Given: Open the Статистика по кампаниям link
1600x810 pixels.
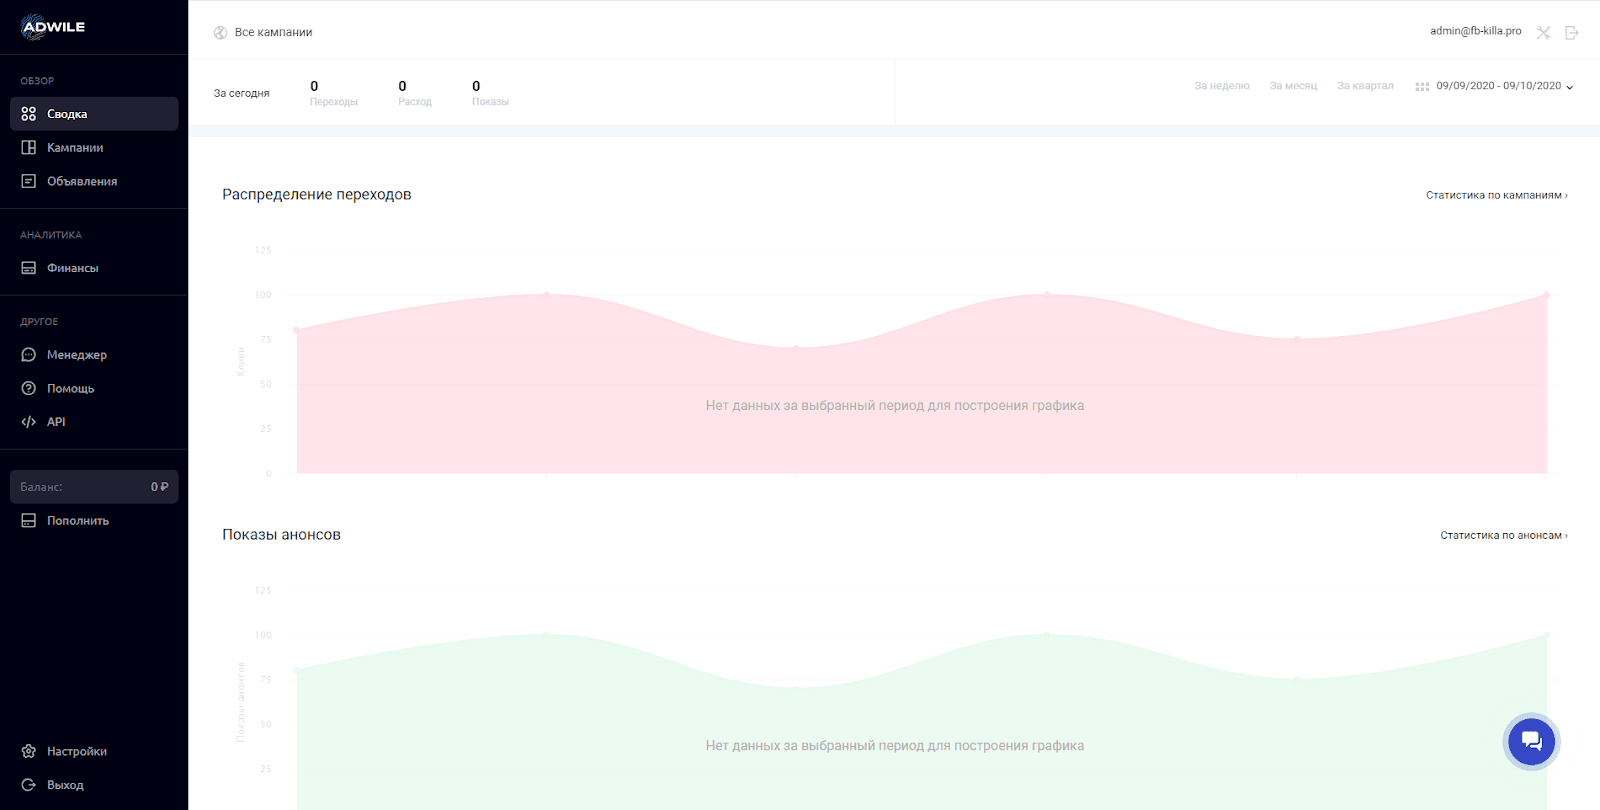Looking at the screenshot, I should (1496, 195).
